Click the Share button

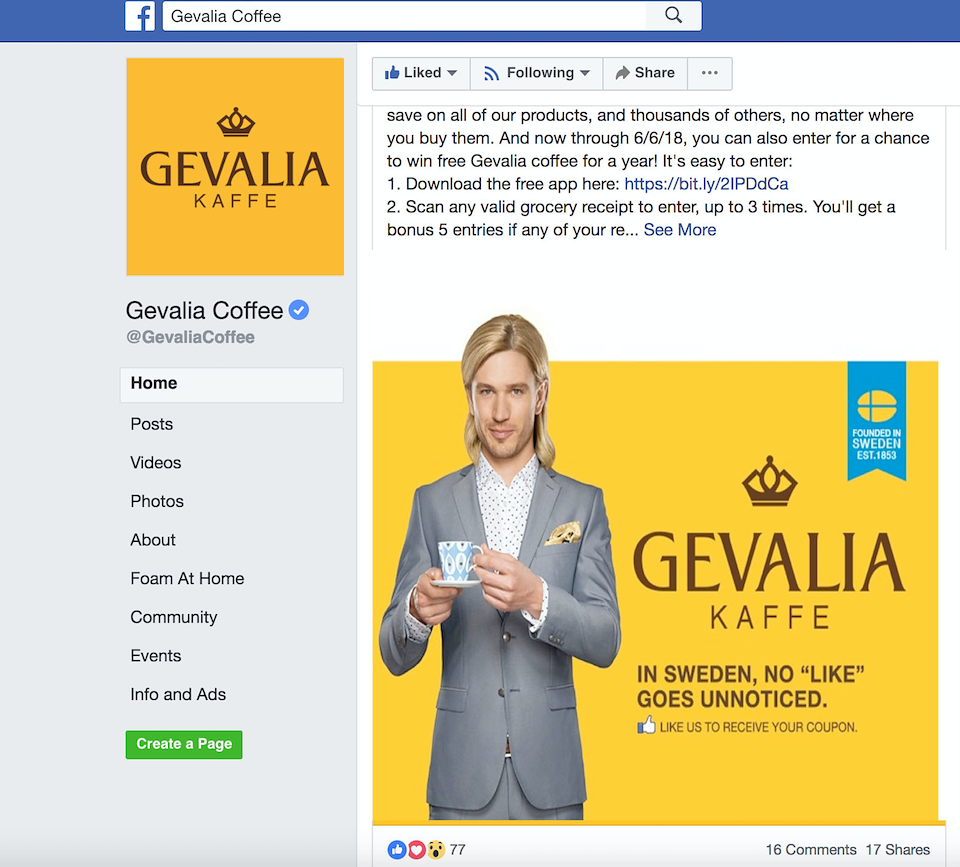(x=645, y=73)
